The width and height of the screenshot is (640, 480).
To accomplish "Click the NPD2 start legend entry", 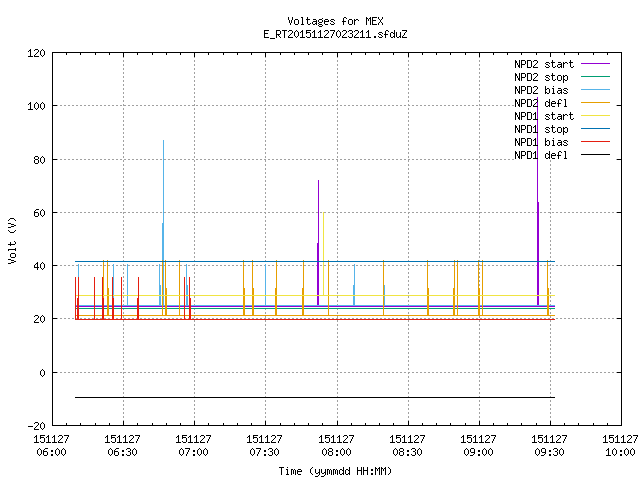I will coord(562,64).
